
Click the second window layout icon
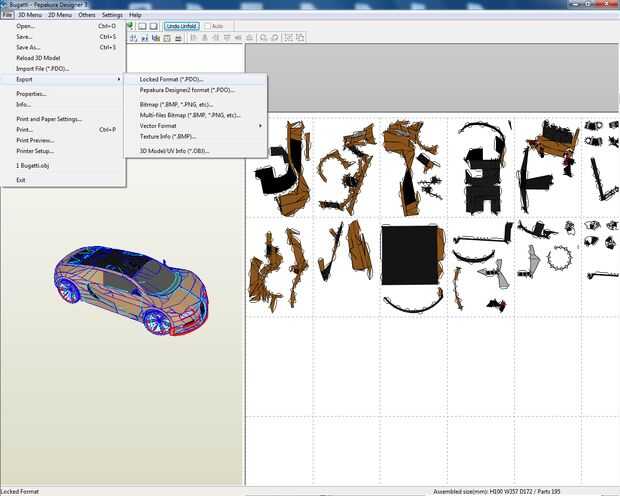coord(153,26)
